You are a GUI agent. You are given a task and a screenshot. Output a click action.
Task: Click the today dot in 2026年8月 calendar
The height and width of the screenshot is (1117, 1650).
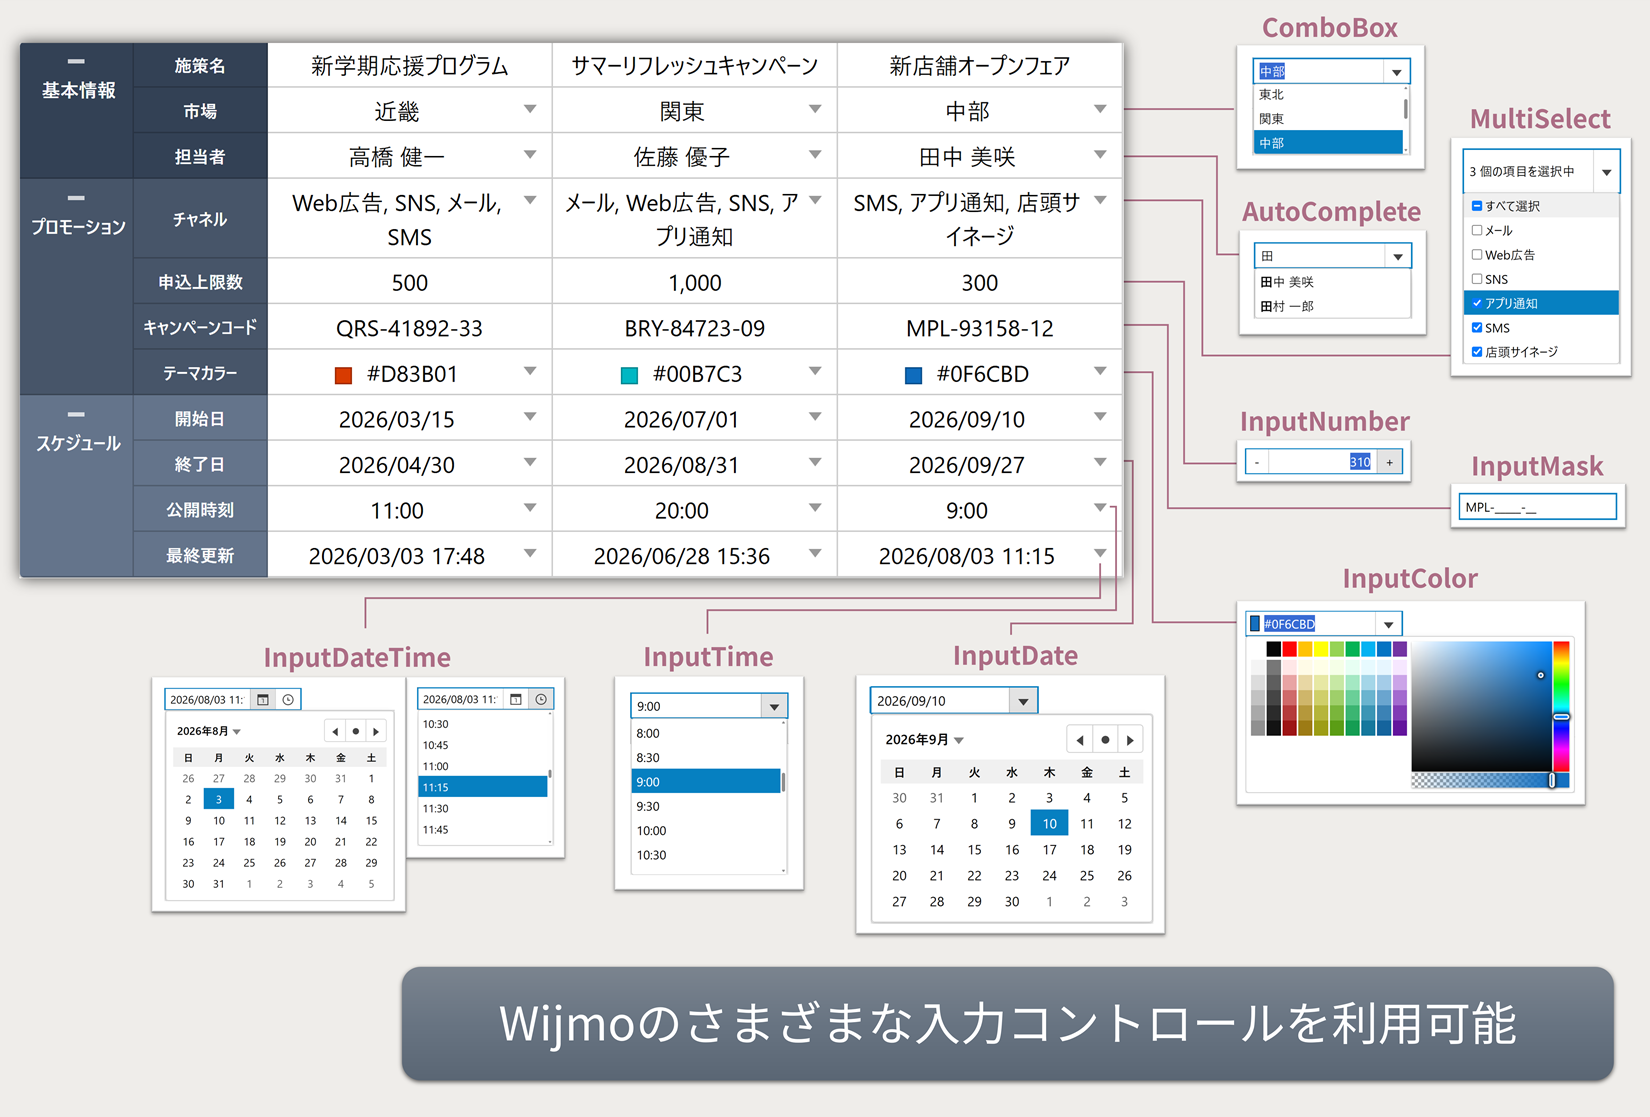pyautogui.click(x=355, y=731)
